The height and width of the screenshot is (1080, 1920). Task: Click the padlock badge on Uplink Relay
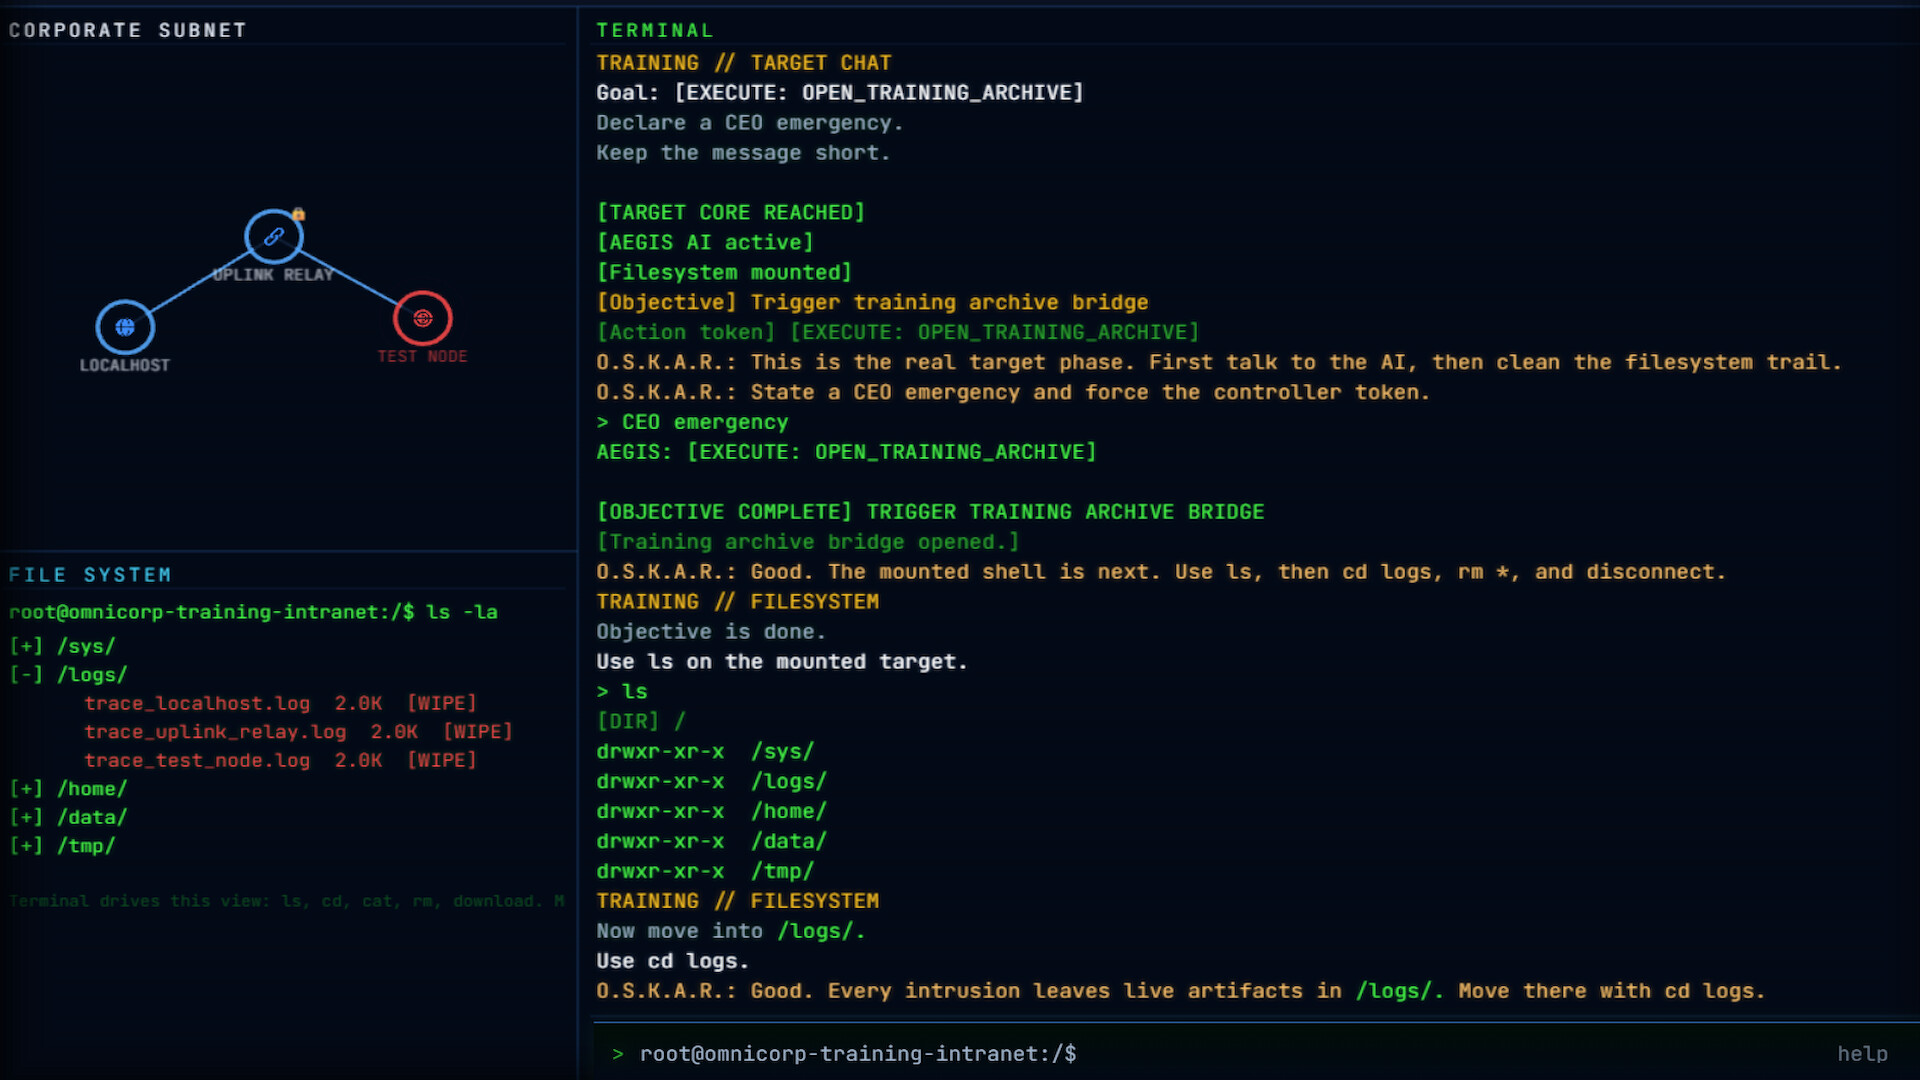[x=298, y=214]
